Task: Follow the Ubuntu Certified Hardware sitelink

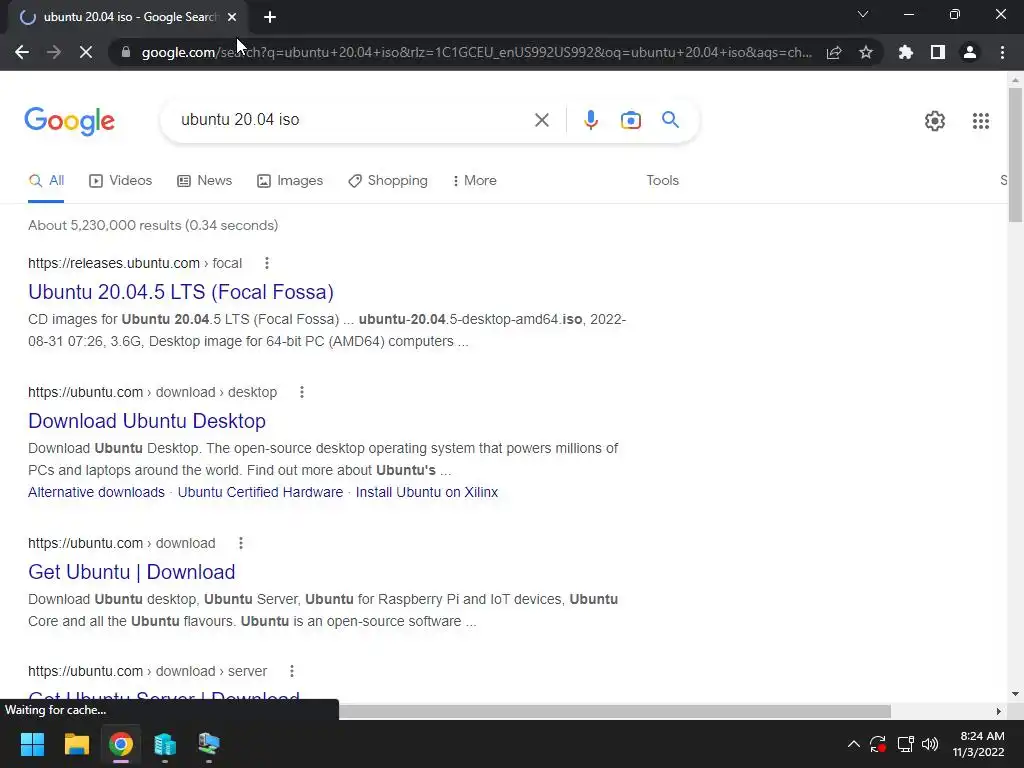Action: click(260, 492)
